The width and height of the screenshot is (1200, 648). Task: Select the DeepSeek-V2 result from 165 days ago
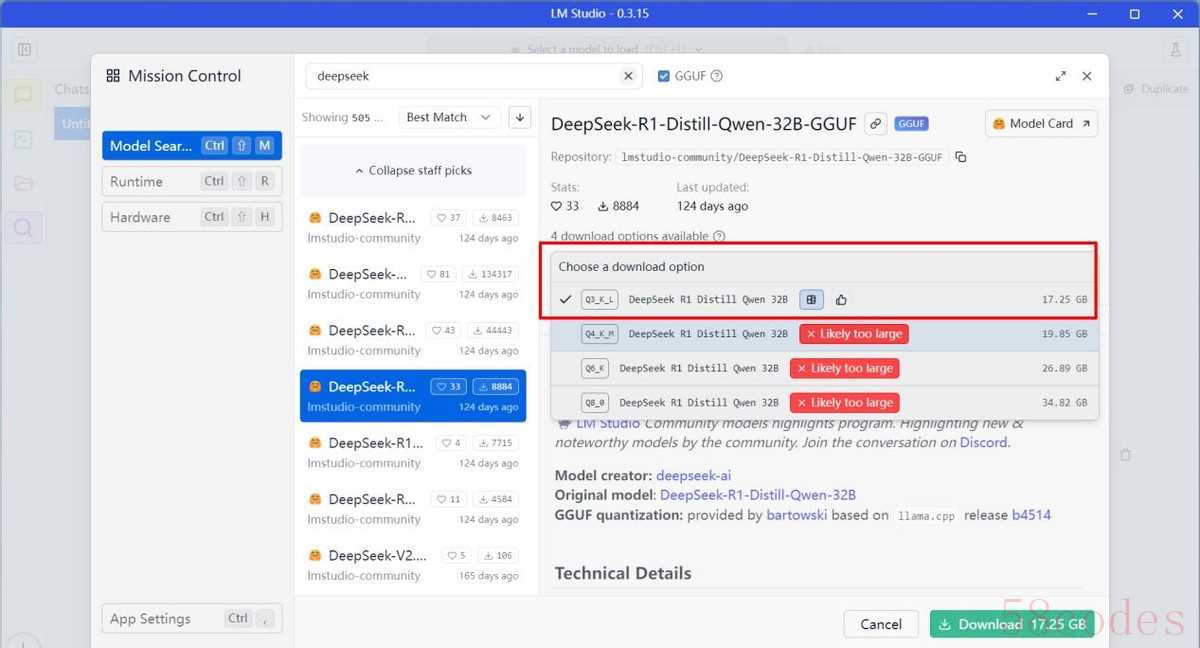tap(413, 564)
